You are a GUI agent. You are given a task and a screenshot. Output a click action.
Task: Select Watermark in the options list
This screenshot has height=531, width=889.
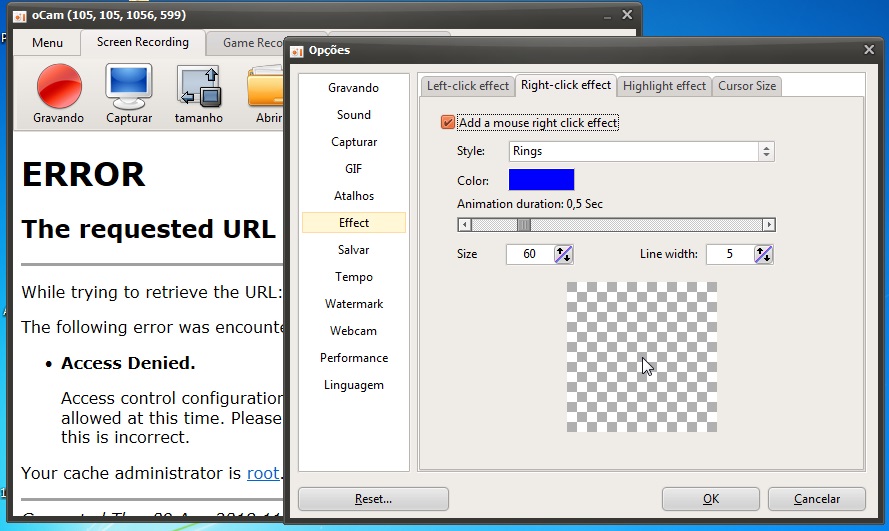click(x=354, y=304)
